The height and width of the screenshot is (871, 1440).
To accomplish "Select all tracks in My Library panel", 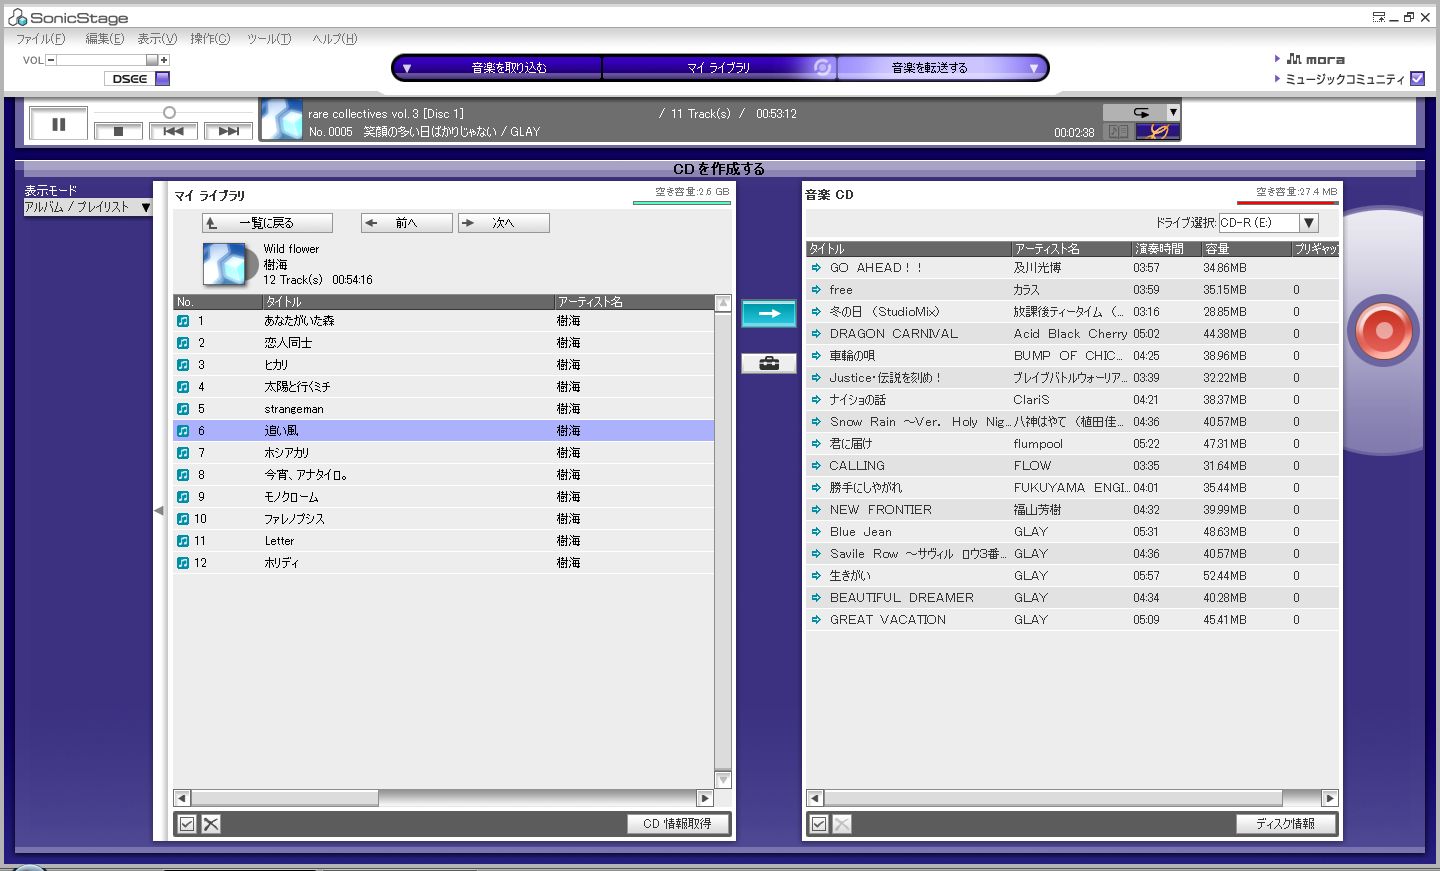I will point(187,824).
